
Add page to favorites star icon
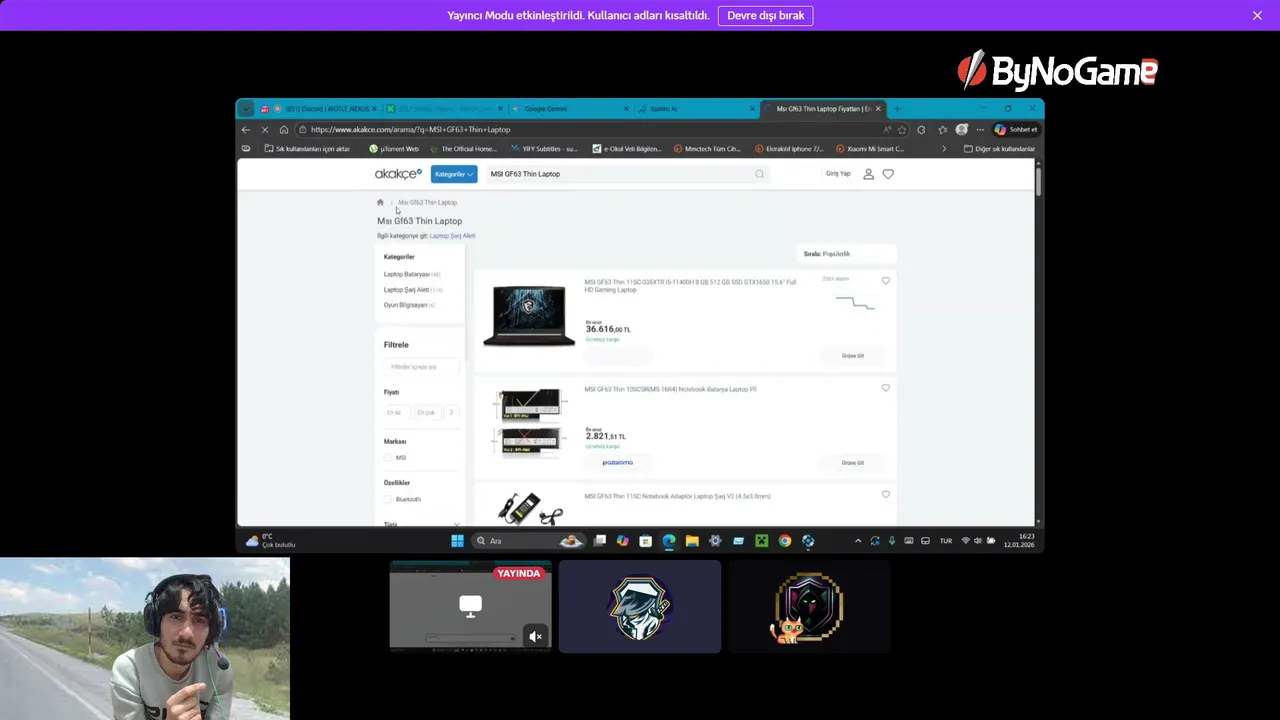click(902, 129)
